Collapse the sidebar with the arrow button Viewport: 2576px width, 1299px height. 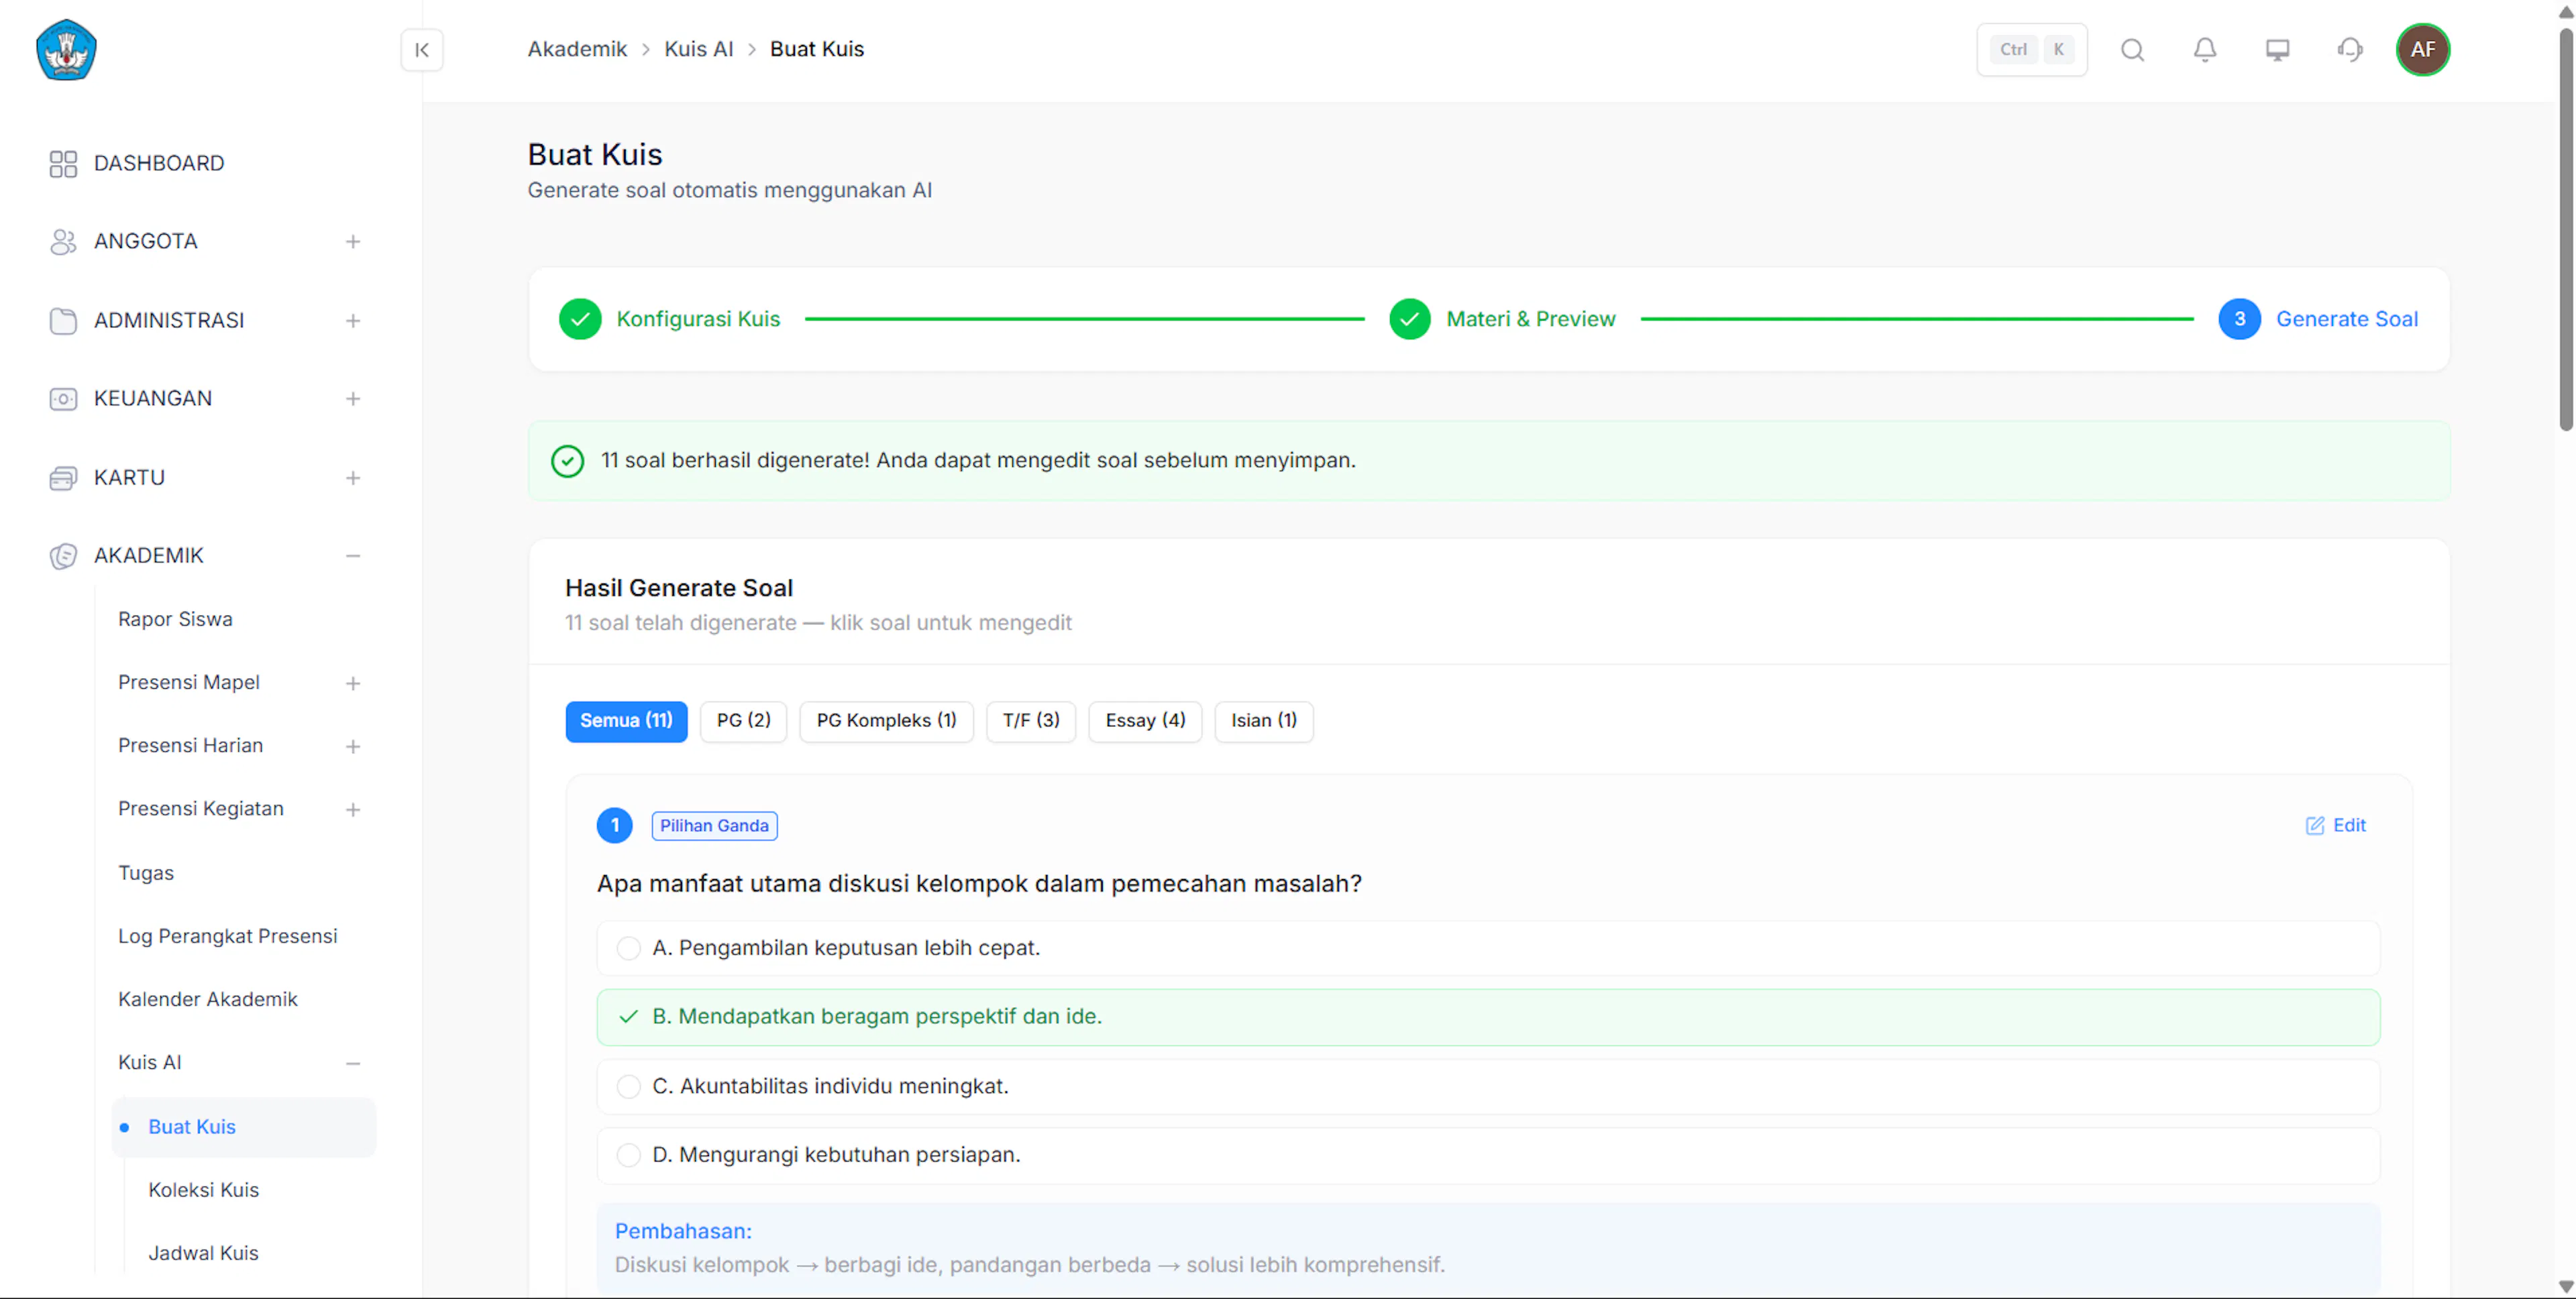(422, 50)
